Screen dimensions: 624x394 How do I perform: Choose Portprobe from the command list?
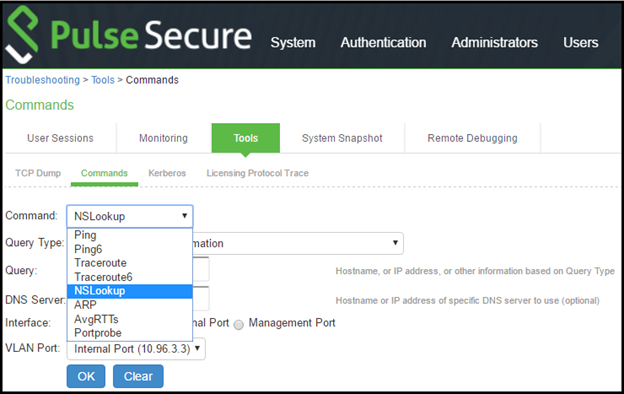coord(130,333)
